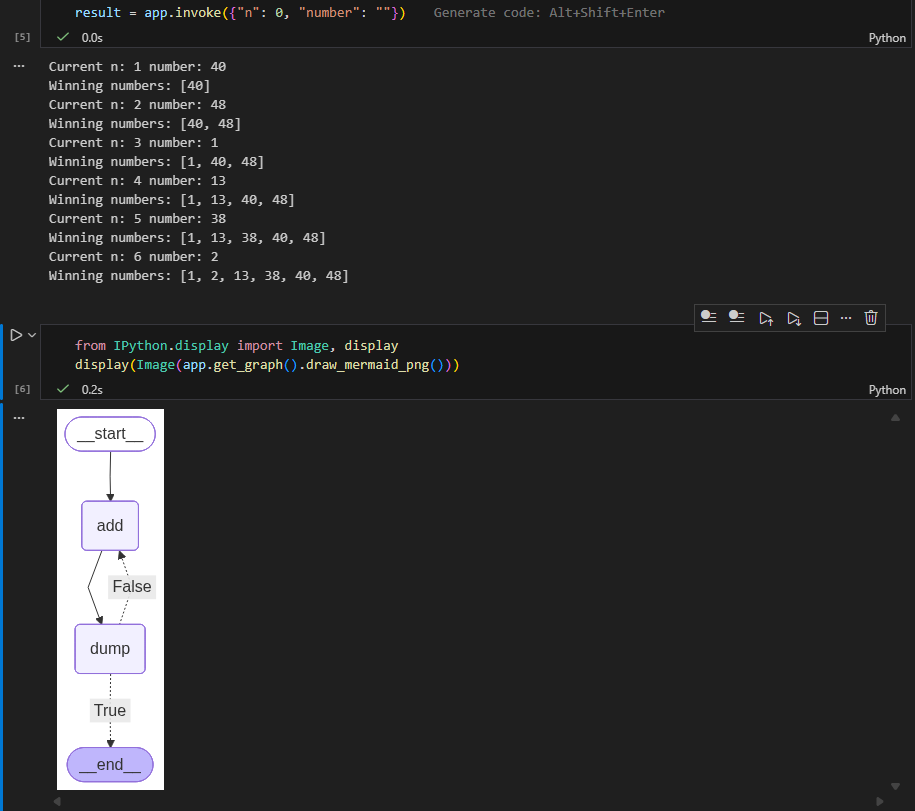Image resolution: width=915 pixels, height=811 pixels.
Task: Run the display cell with the play button
Action: [x=14, y=334]
